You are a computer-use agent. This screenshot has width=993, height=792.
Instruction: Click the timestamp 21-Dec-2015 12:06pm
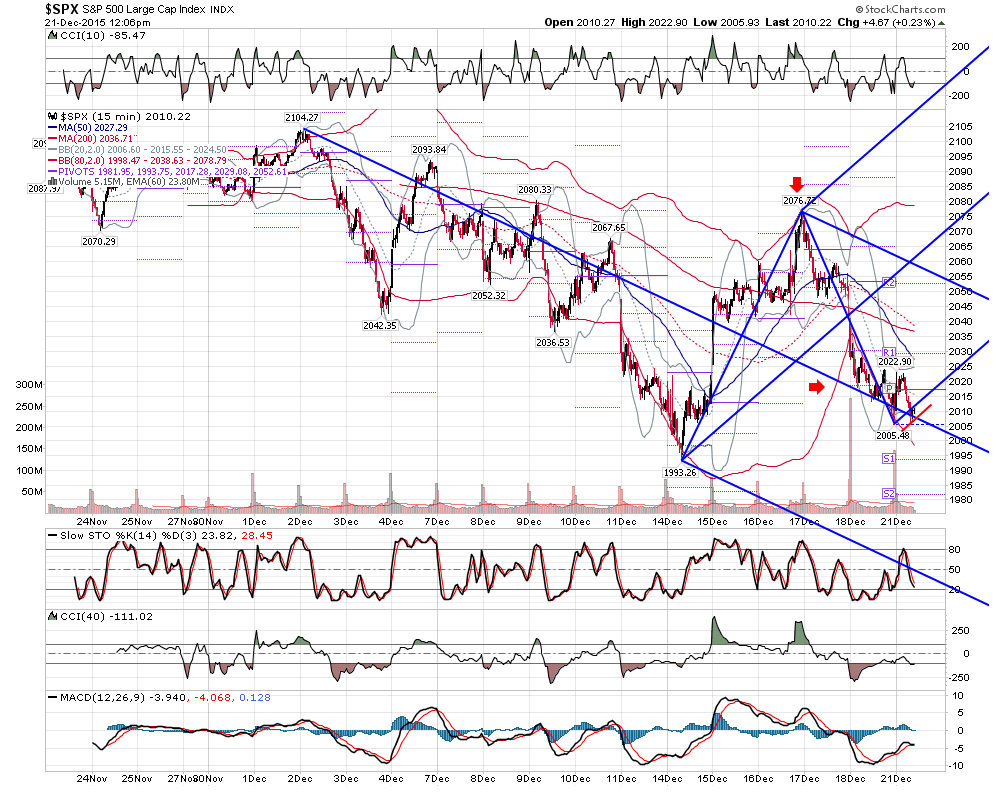tap(98, 23)
